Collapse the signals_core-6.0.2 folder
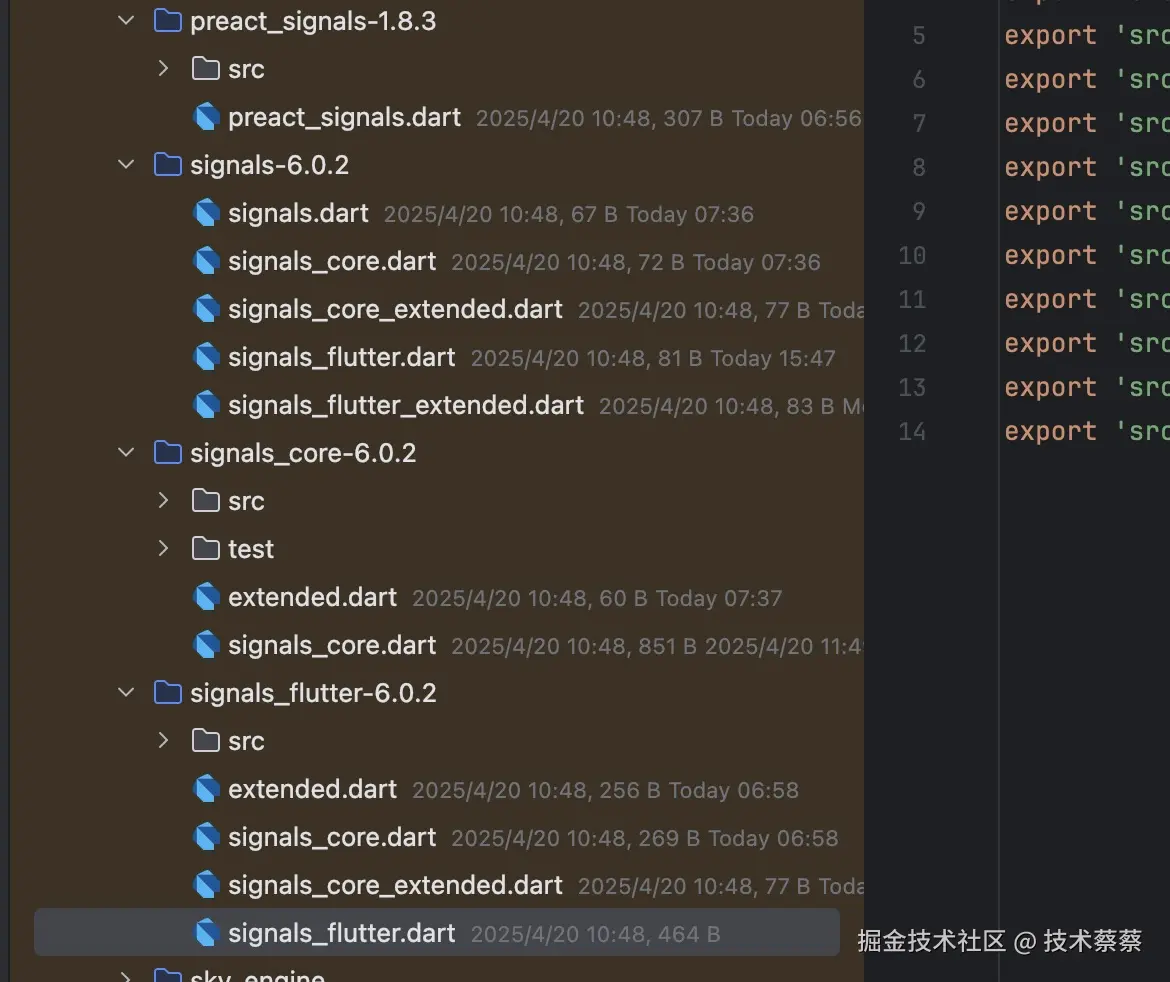Image resolution: width=1170 pixels, height=982 pixels. point(126,452)
